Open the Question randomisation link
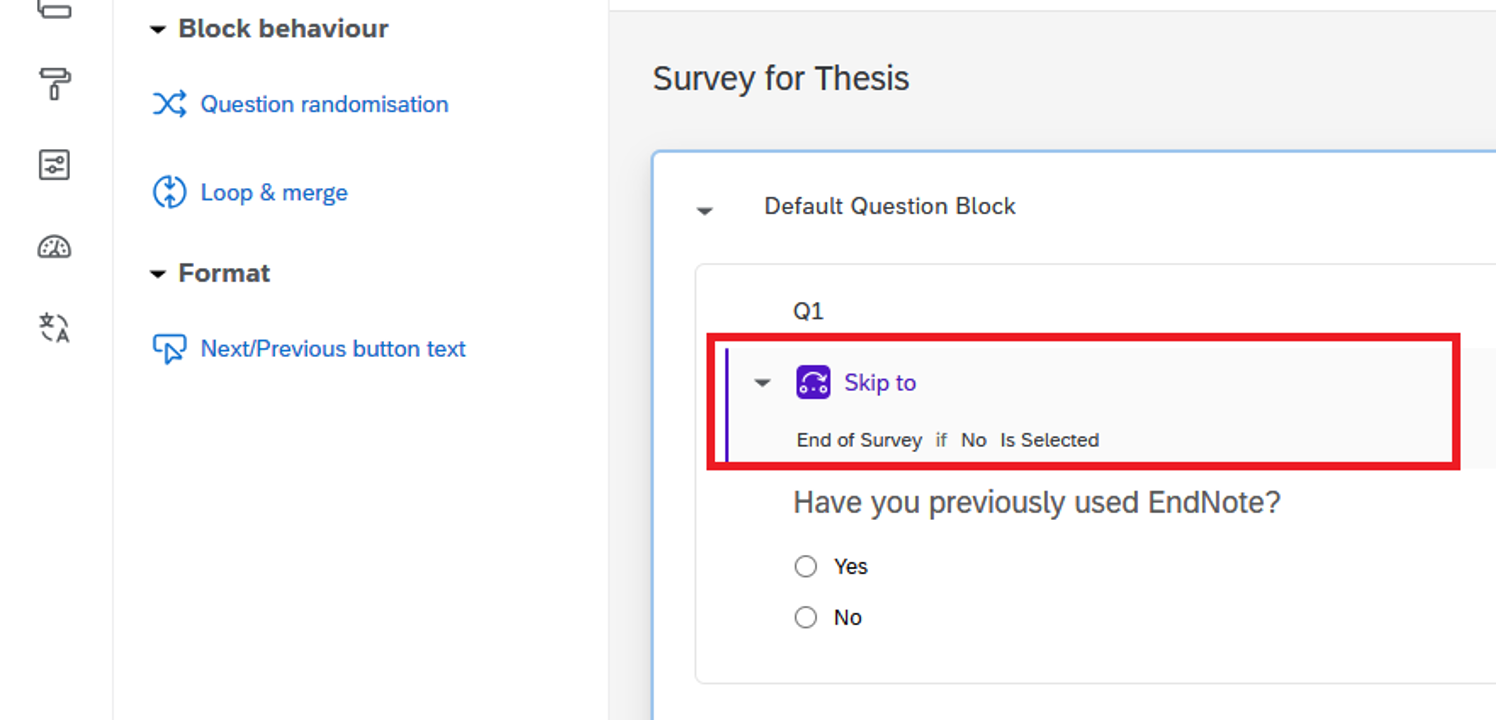Image resolution: width=1496 pixels, height=720 pixels. [x=324, y=104]
